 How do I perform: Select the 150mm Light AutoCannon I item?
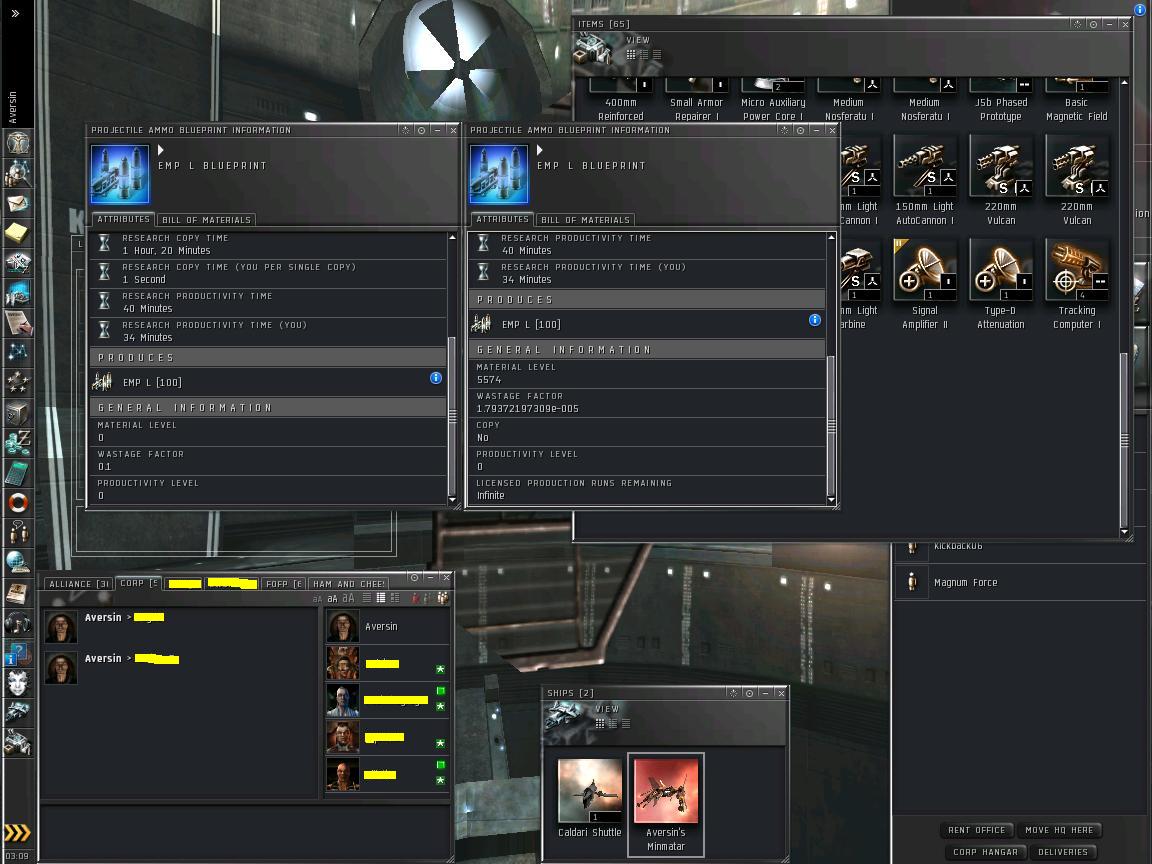(x=924, y=181)
